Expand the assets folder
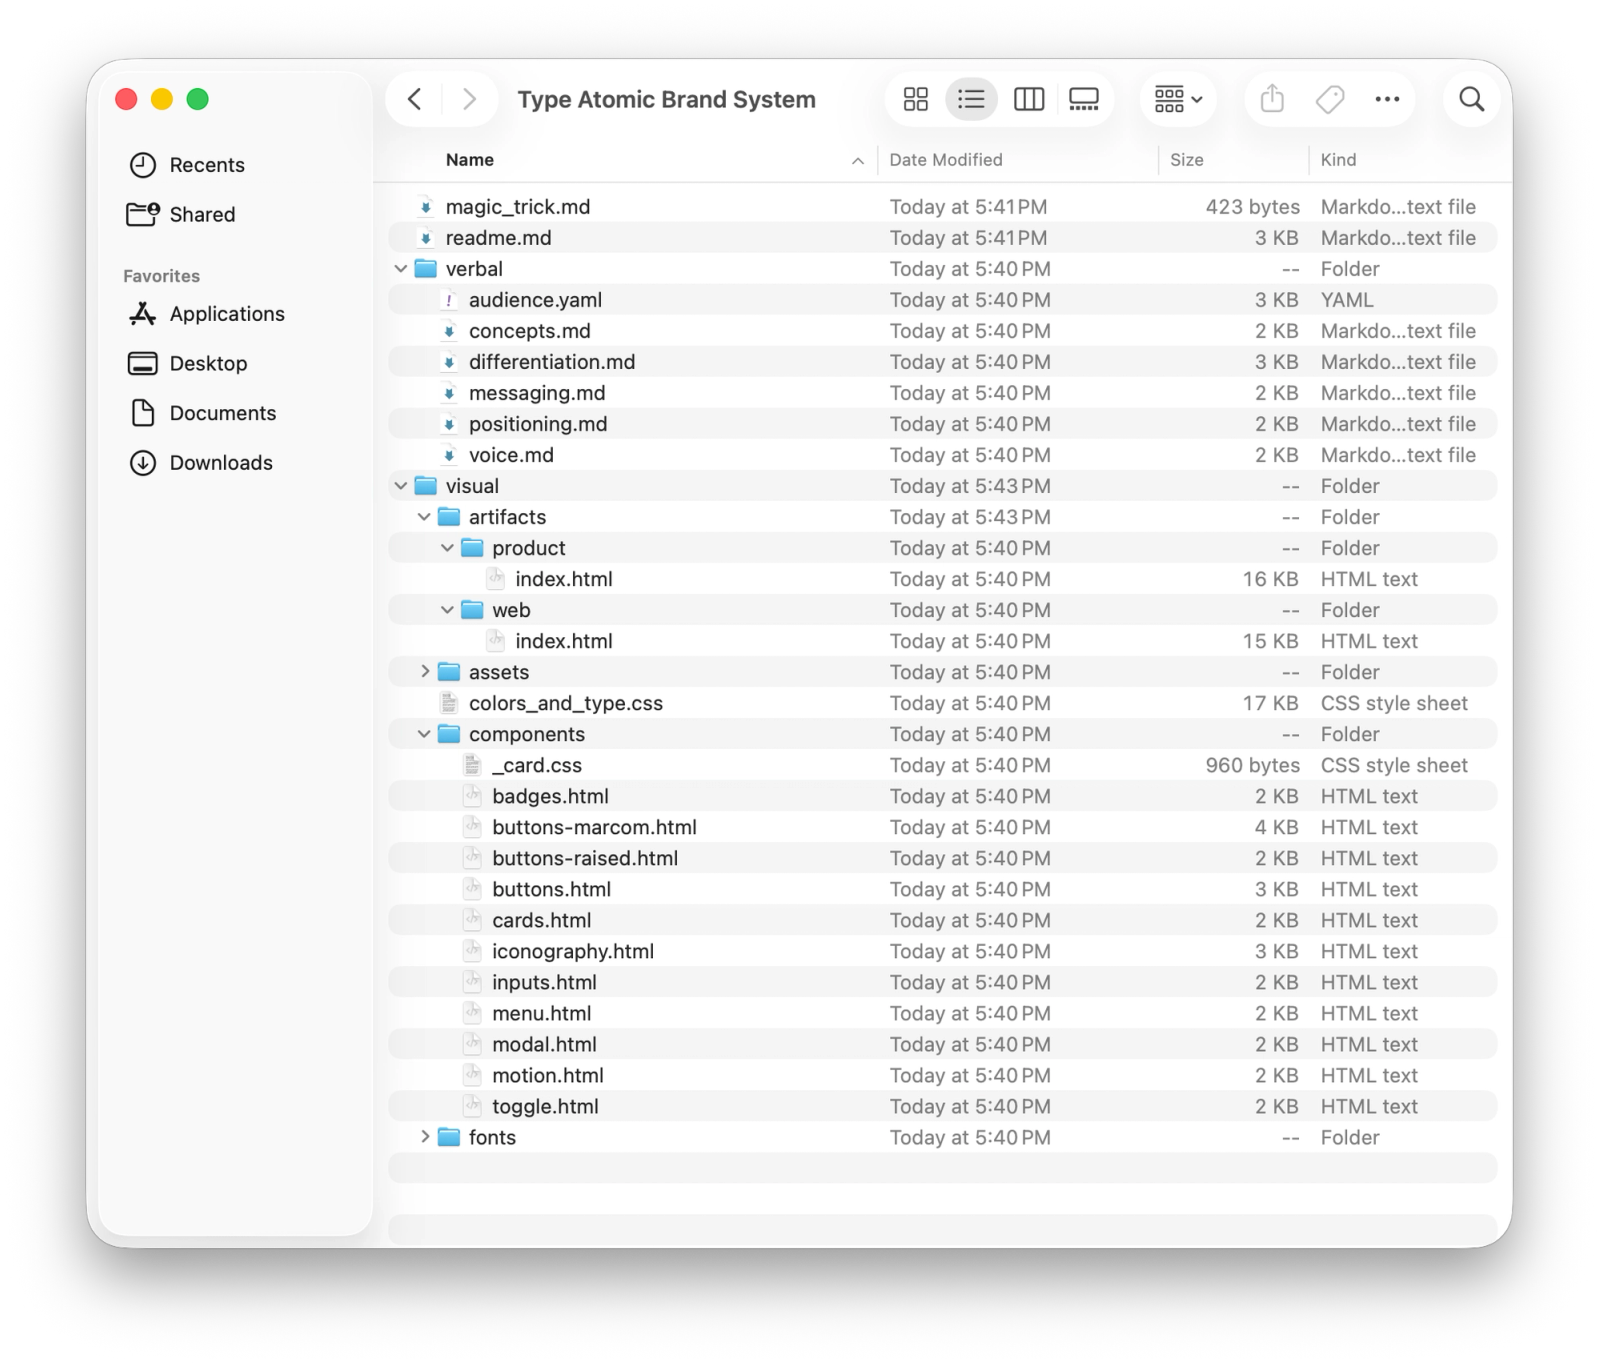 425,672
